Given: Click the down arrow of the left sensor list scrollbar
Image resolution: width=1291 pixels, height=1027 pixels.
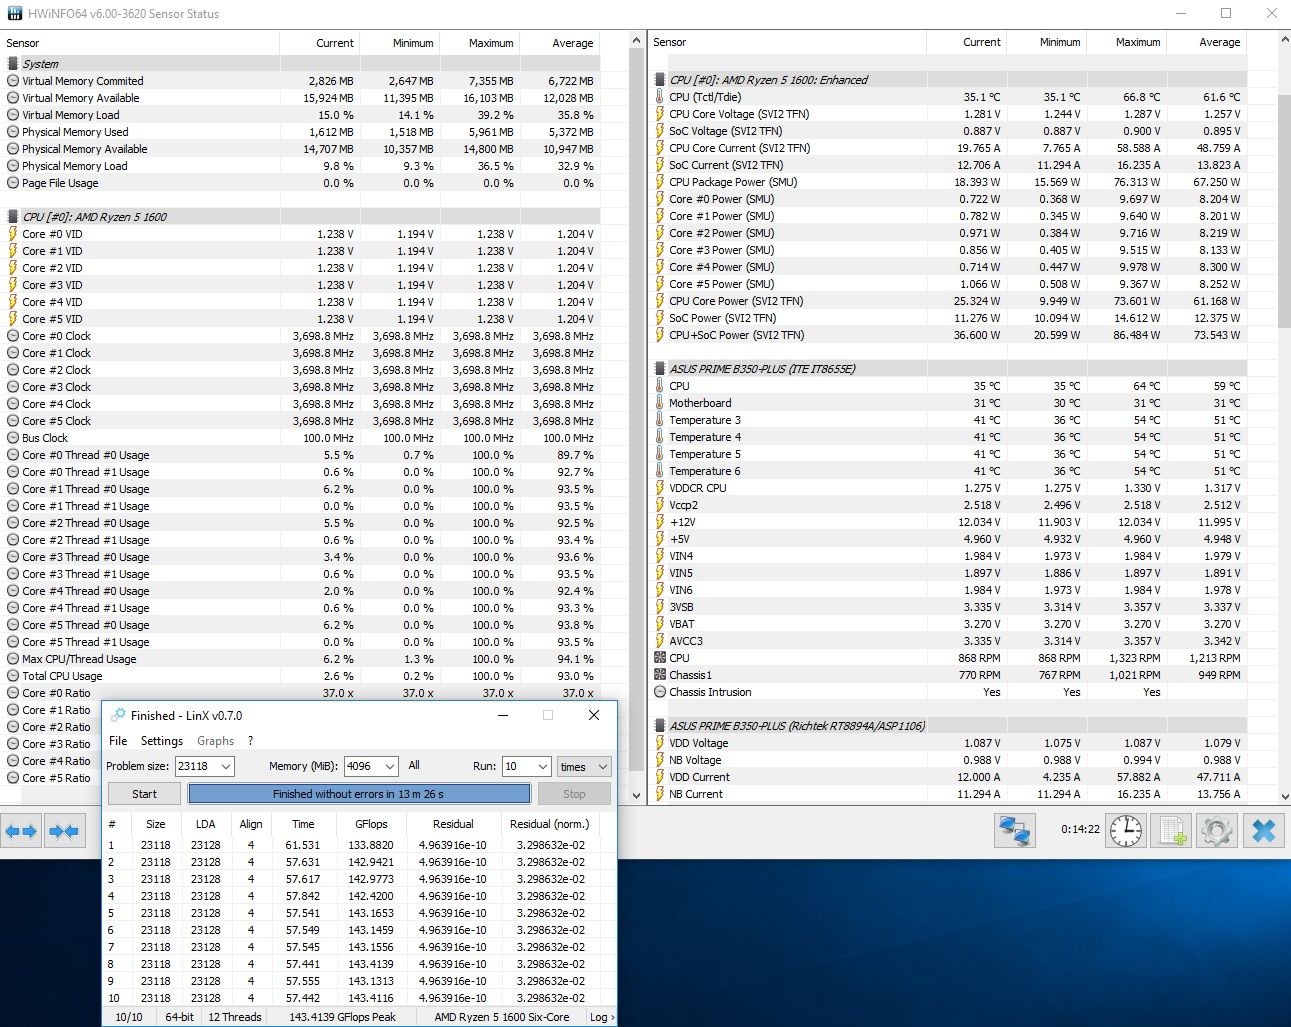Looking at the screenshot, I should [637, 796].
